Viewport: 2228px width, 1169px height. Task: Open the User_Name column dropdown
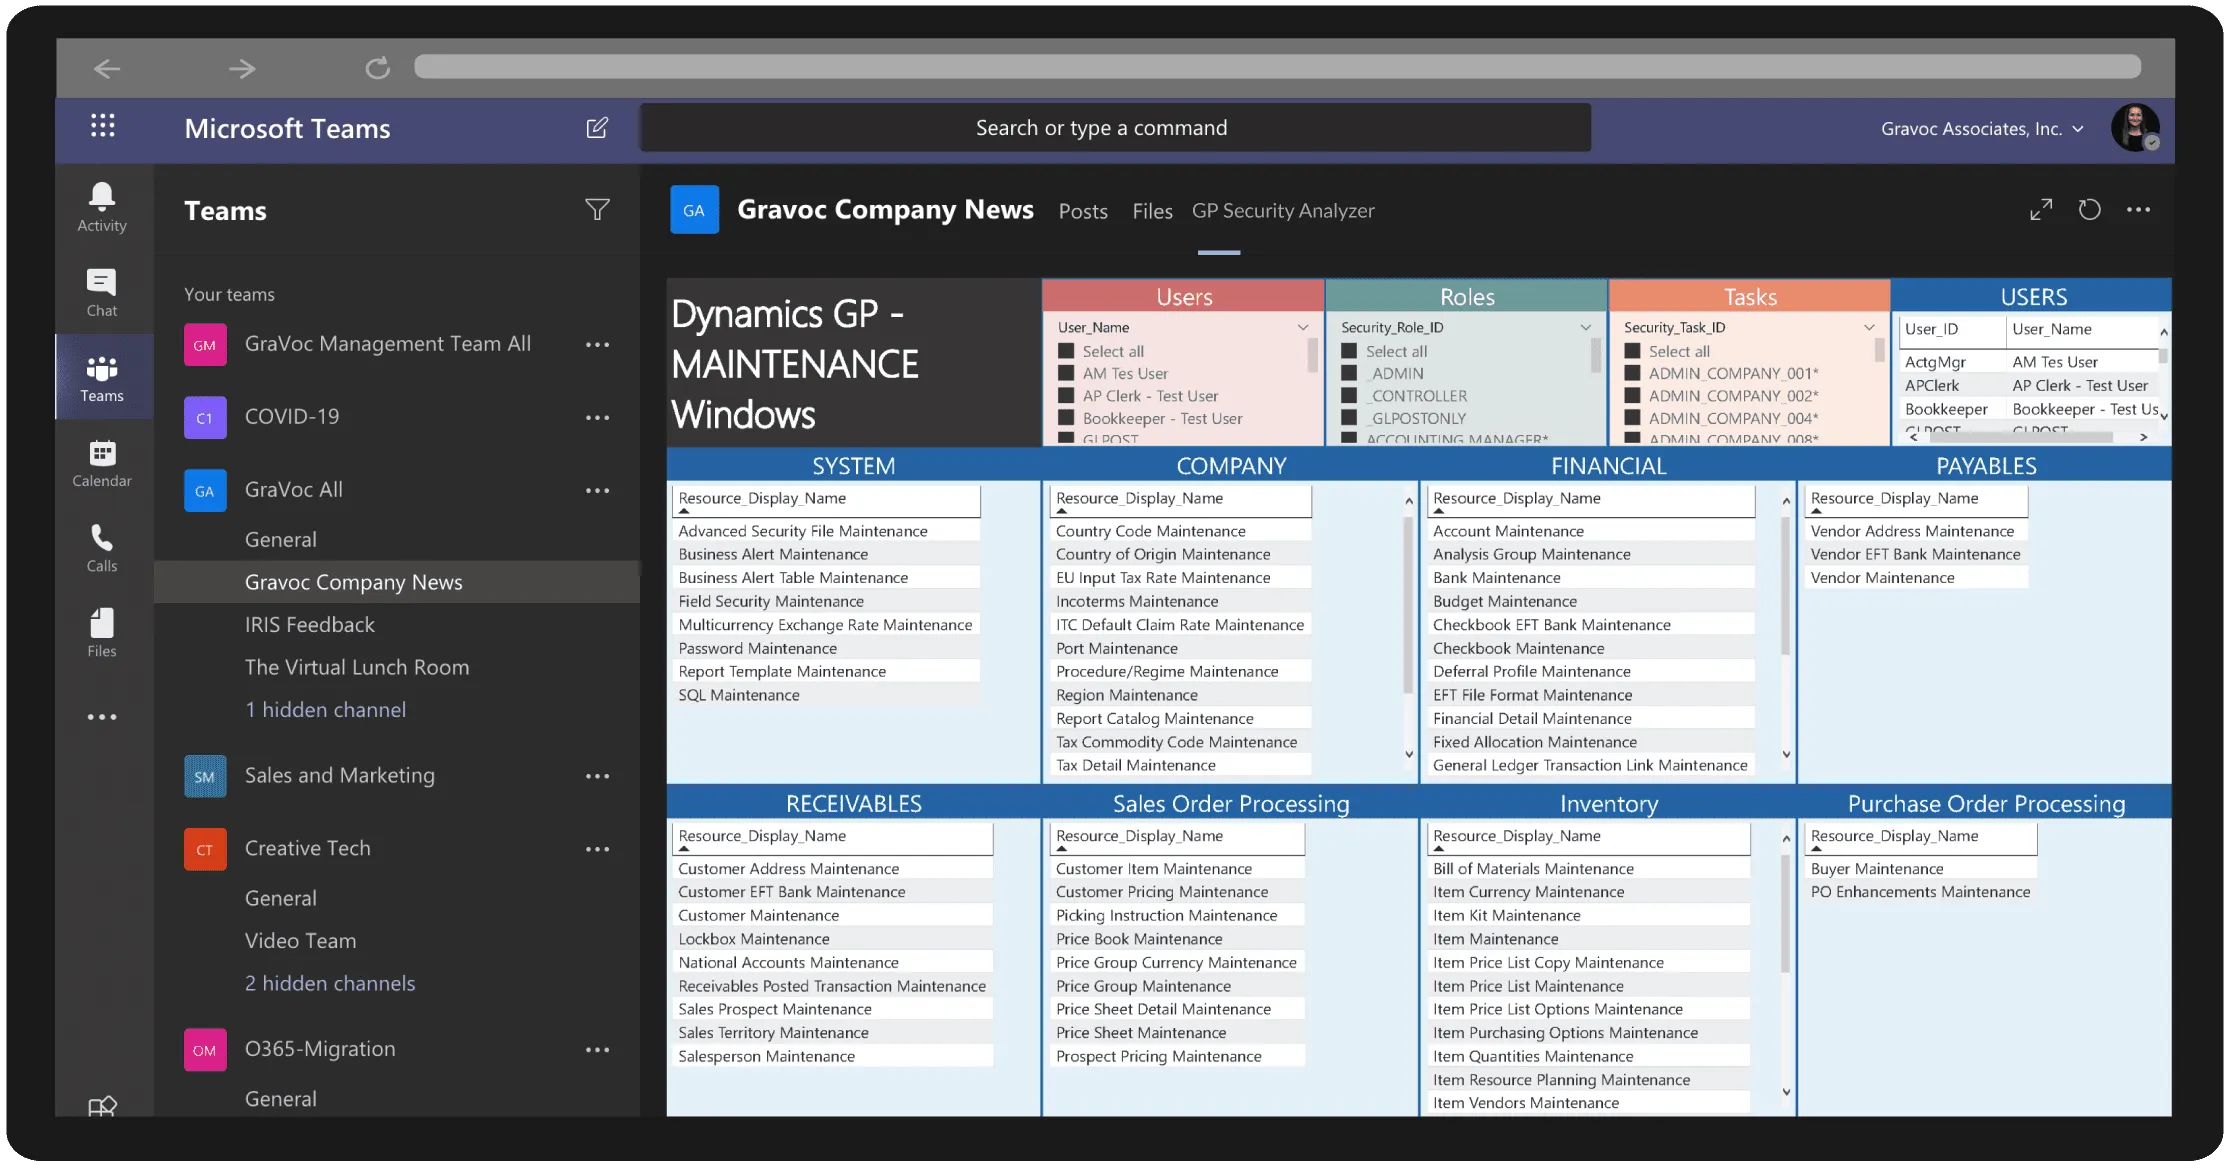click(x=1302, y=327)
